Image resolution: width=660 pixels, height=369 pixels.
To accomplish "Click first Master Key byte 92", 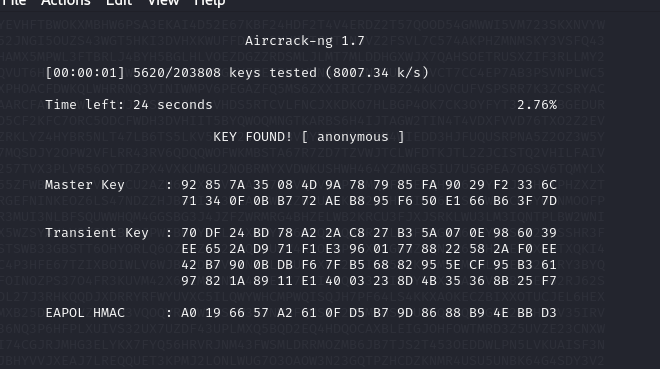I will (x=189, y=185).
